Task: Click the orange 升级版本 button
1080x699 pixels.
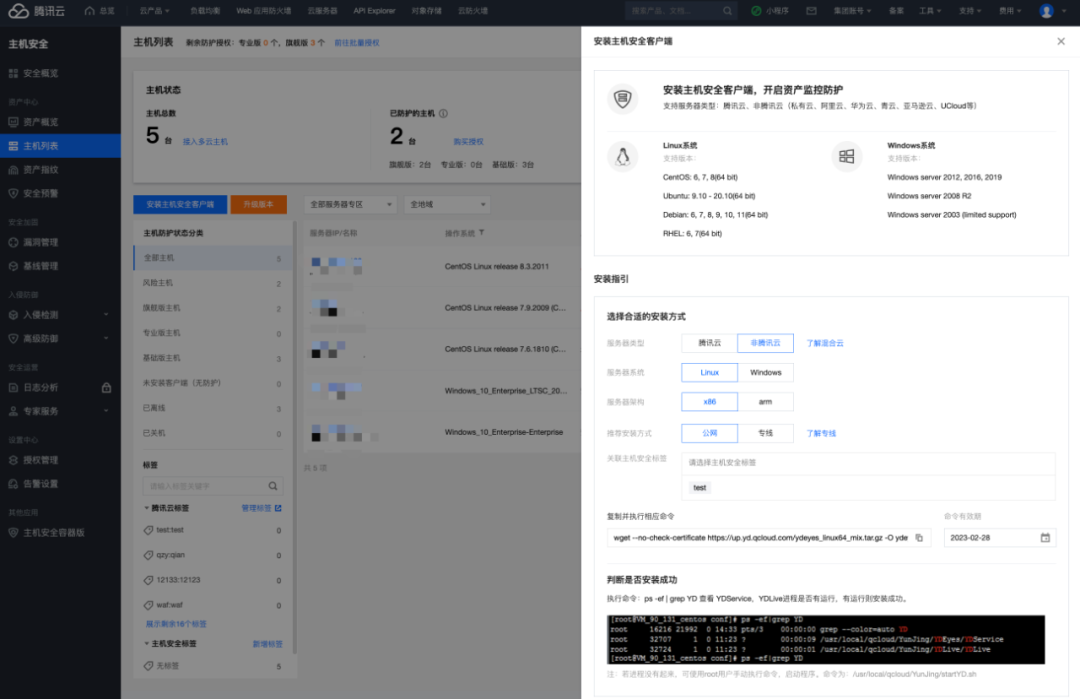Action: 258,205
